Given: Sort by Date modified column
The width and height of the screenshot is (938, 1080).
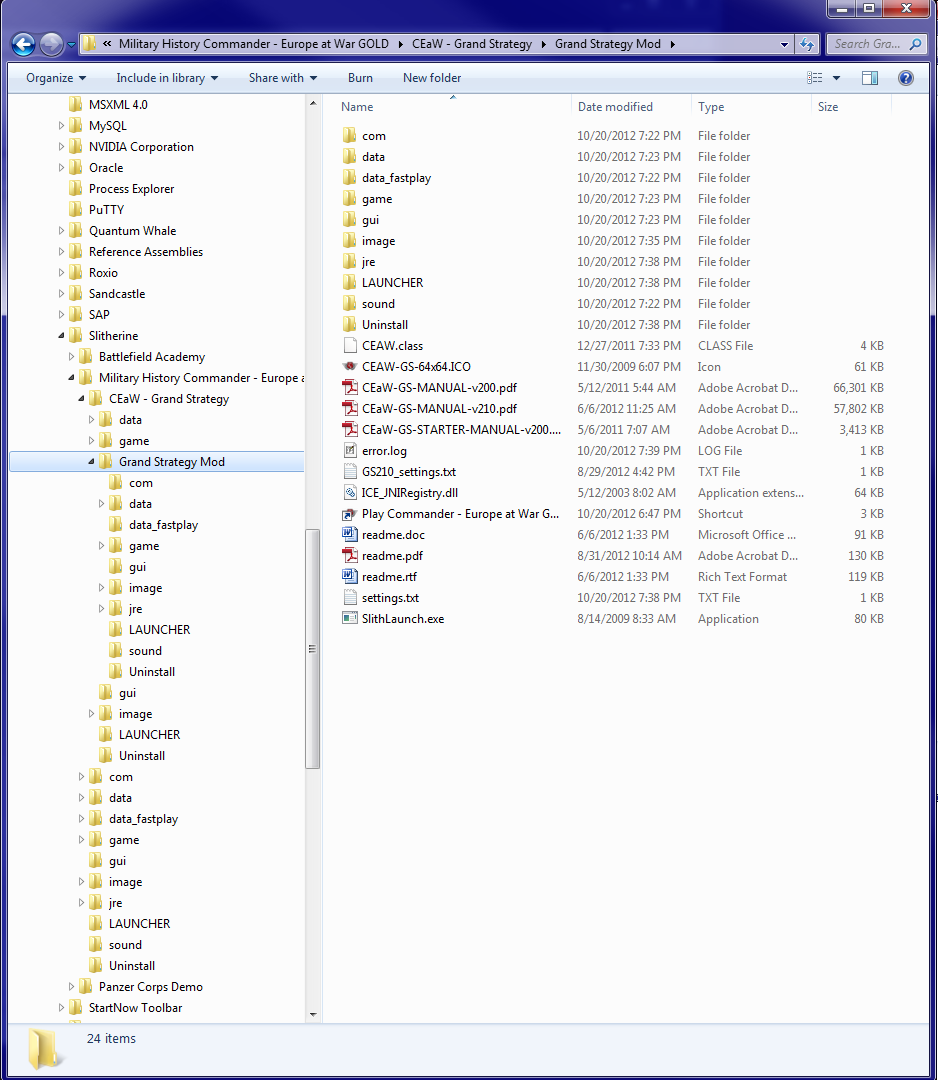Looking at the screenshot, I should click(615, 107).
